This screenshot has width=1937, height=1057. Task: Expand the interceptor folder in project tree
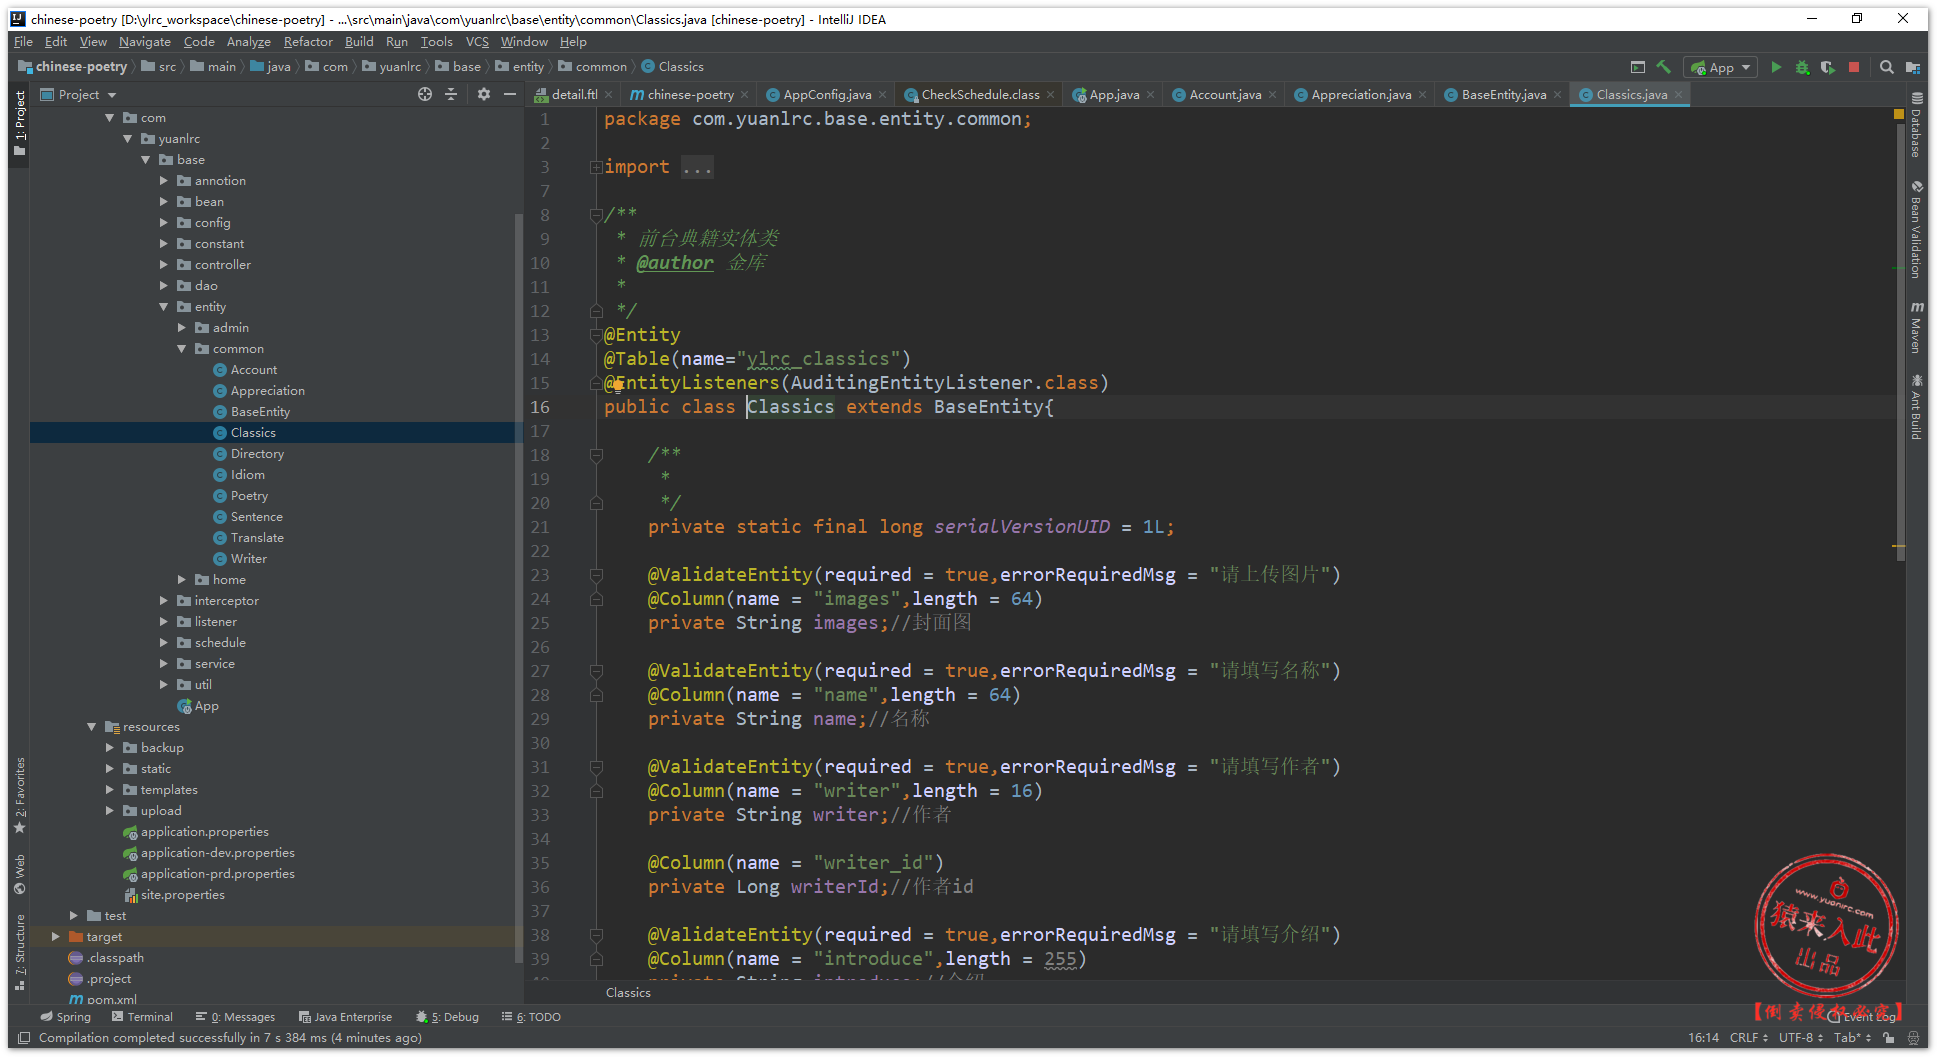[164, 601]
